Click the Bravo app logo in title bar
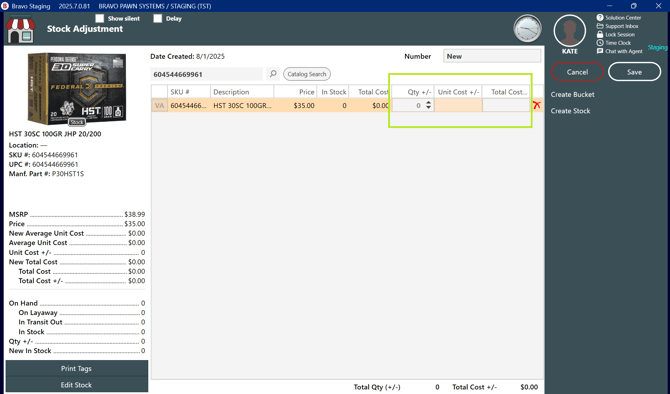670x394 pixels. click(5, 6)
